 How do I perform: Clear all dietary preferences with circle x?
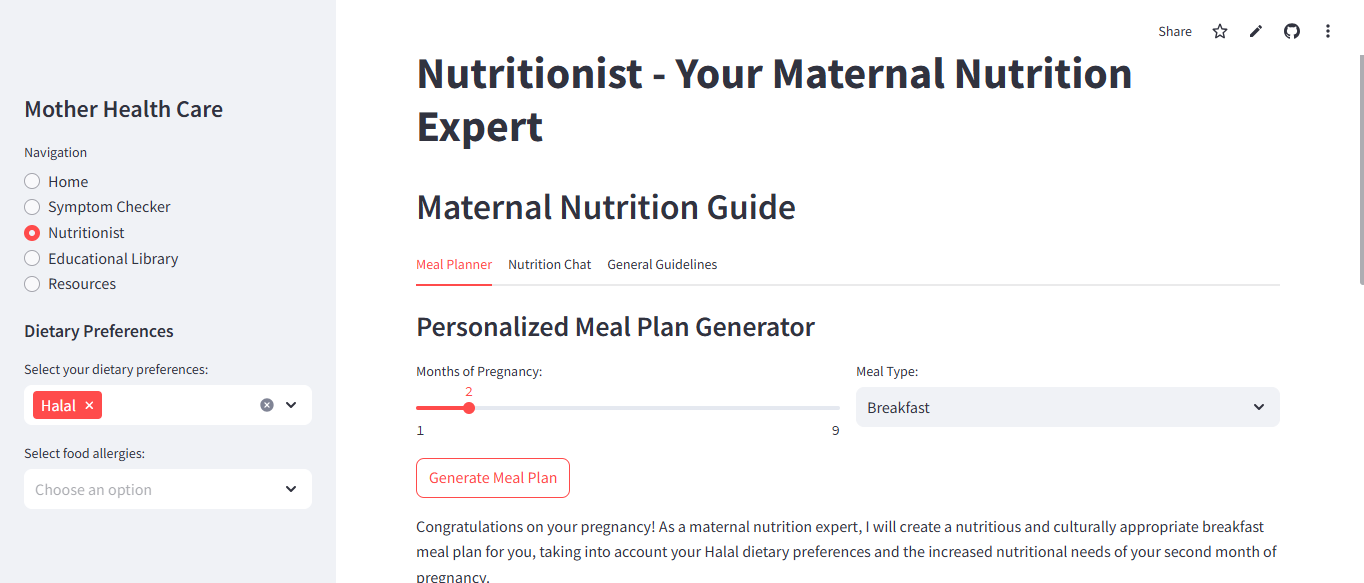267,405
